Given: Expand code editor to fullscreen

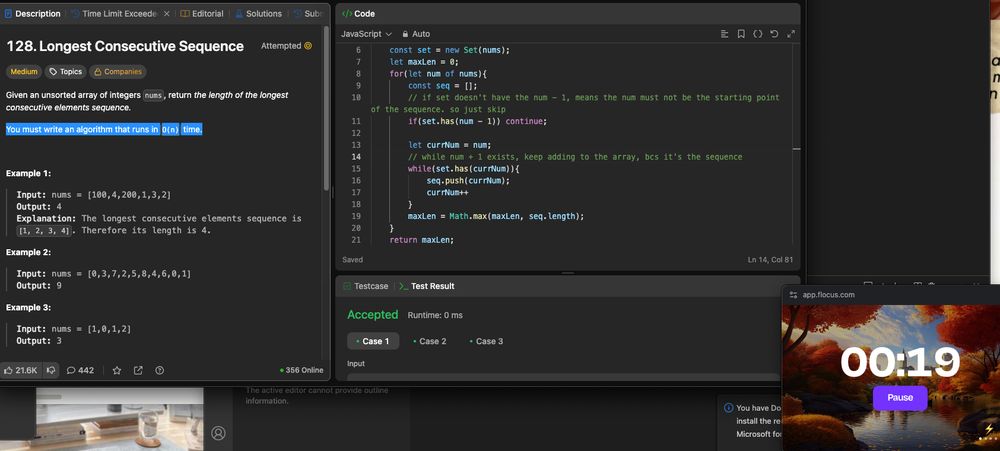Looking at the screenshot, I should pos(791,34).
